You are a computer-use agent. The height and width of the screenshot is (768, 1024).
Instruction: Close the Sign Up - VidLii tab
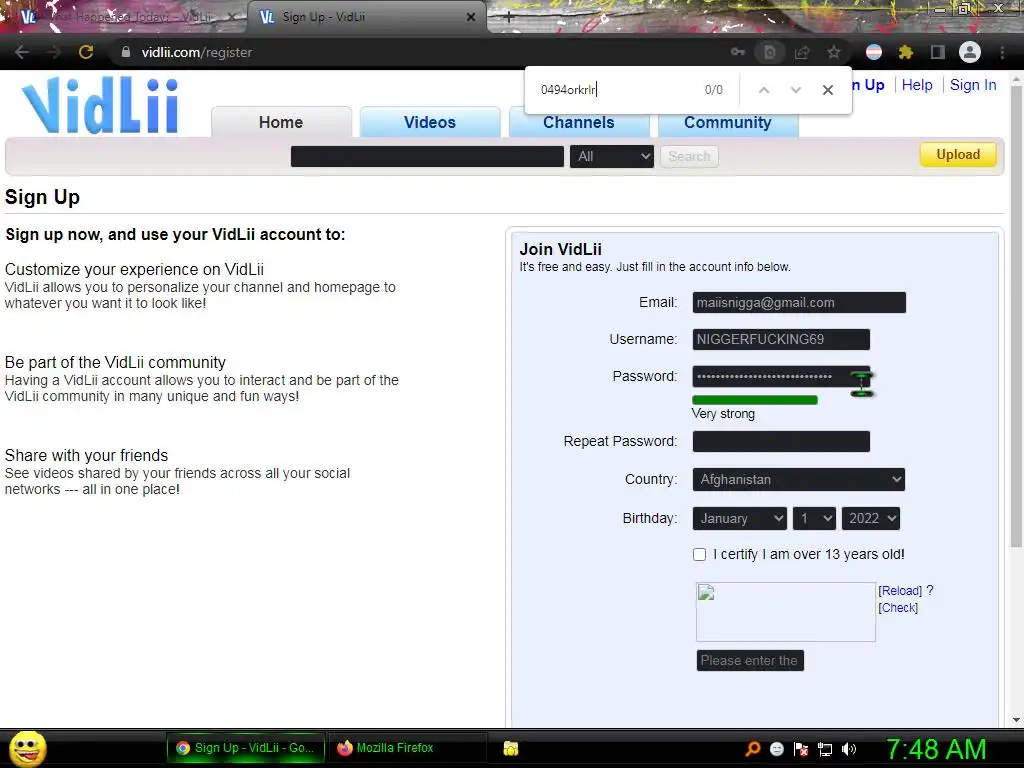pyautogui.click(x=471, y=18)
